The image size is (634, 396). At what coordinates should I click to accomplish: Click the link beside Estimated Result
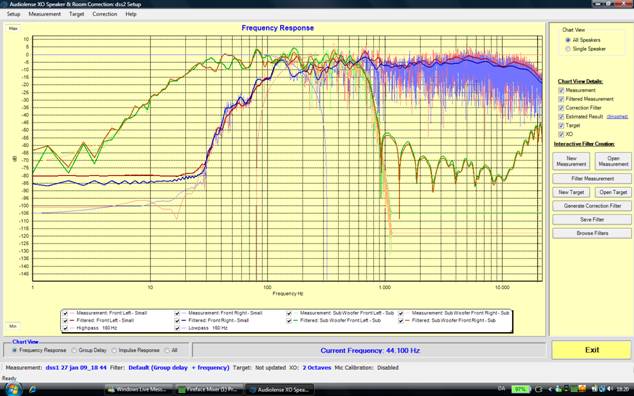pos(617,116)
